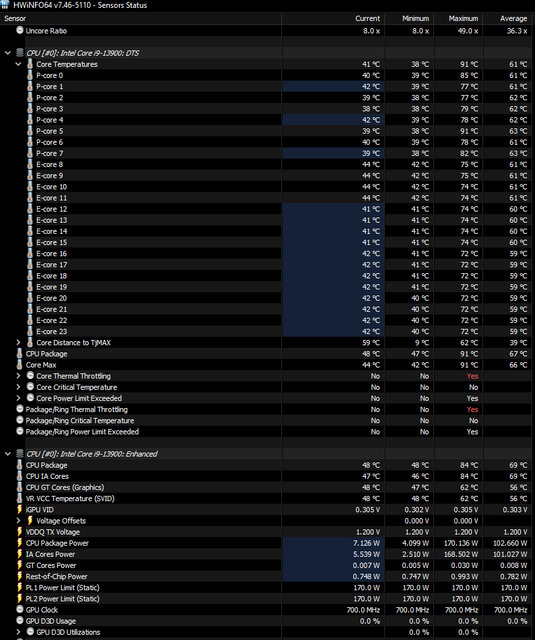Click thermometer icon beside P-core 5

coord(30,131)
